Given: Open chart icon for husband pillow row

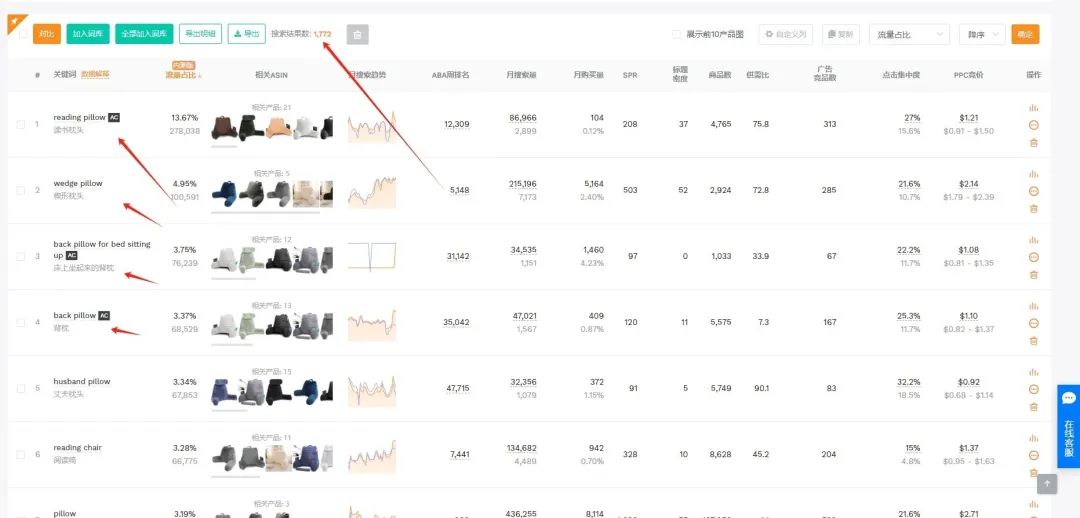Looking at the screenshot, I should click(x=1033, y=372).
